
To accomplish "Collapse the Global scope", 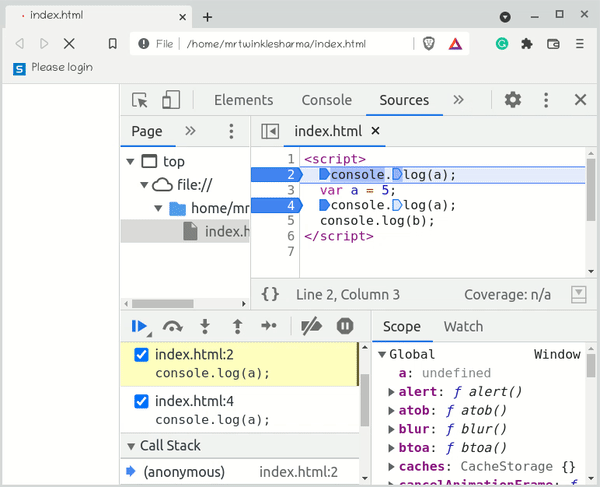I will click(382, 355).
